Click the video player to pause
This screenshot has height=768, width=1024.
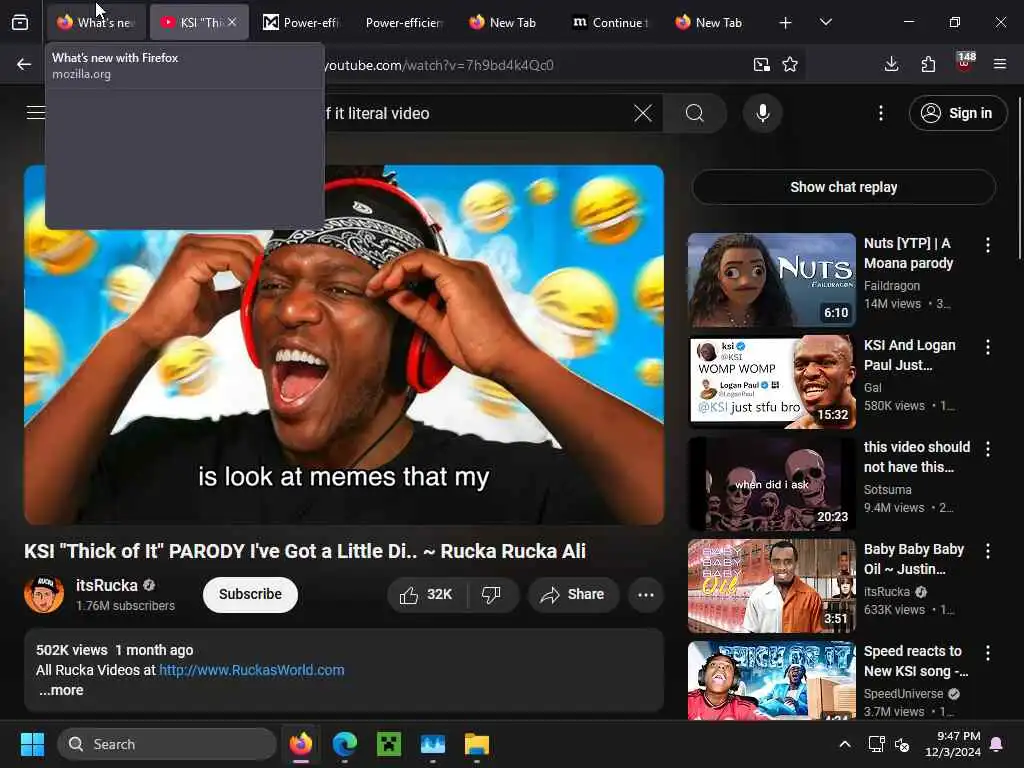tap(344, 345)
